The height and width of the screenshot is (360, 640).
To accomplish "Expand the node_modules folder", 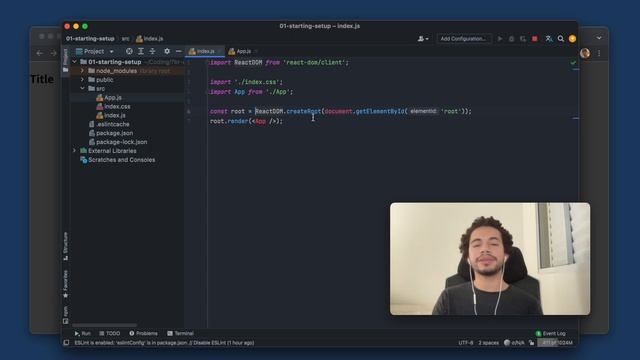I will (x=82, y=71).
